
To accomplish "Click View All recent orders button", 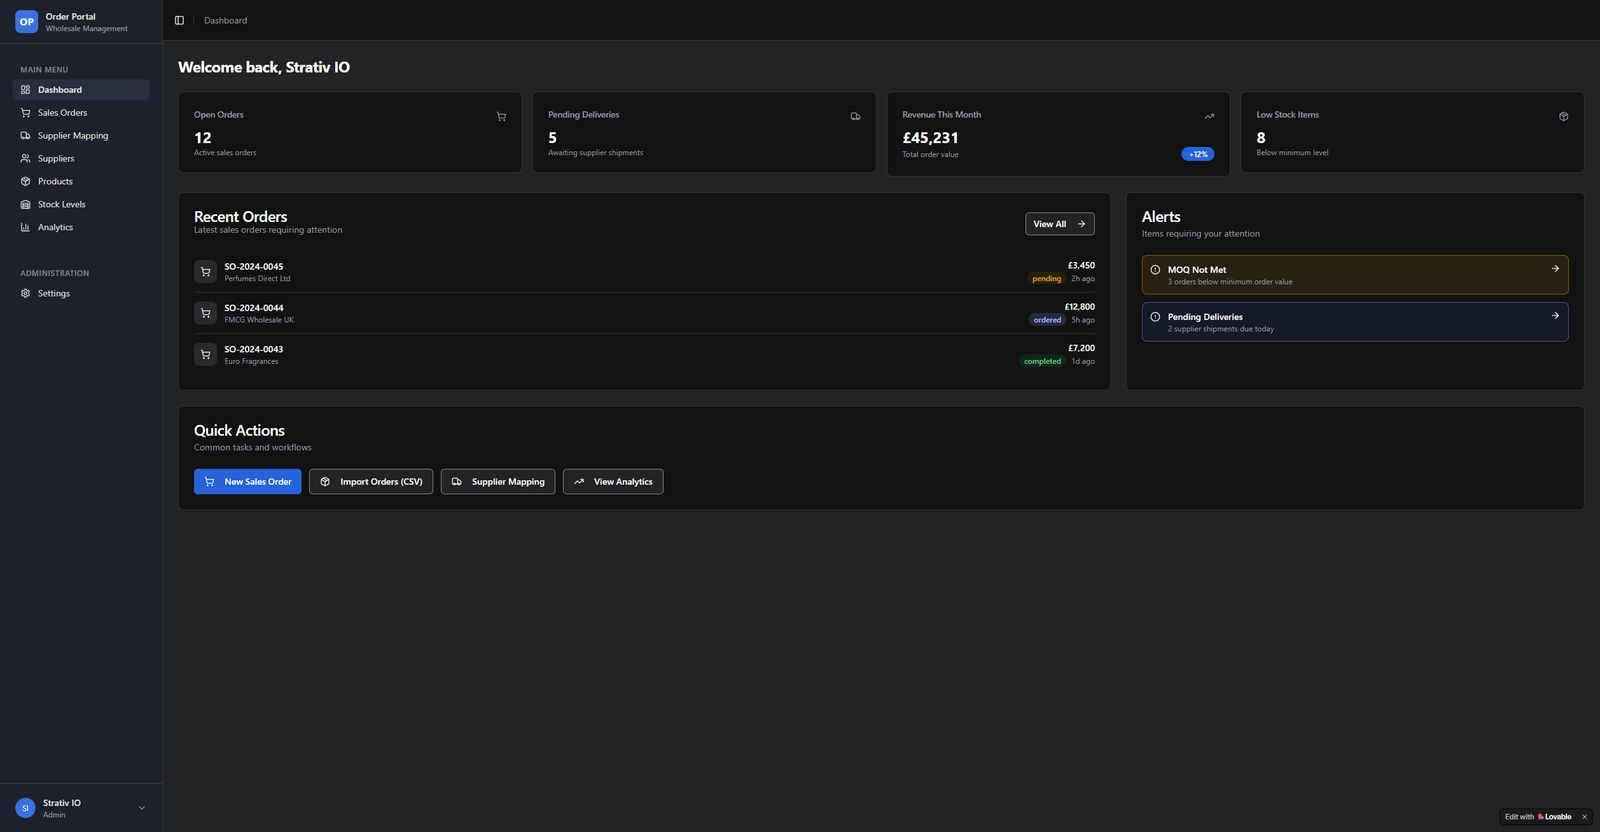I will (1060, 224).
